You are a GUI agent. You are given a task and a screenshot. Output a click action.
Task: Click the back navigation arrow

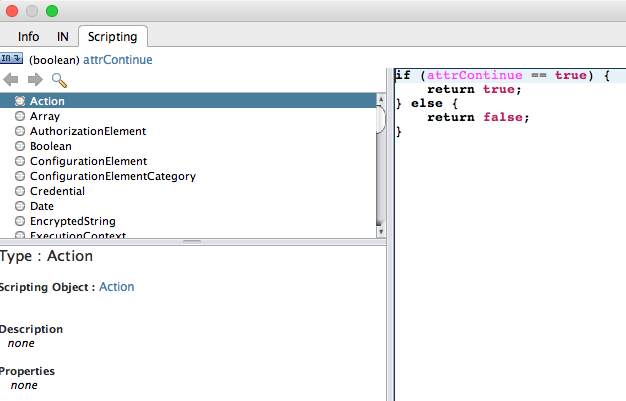11,80
